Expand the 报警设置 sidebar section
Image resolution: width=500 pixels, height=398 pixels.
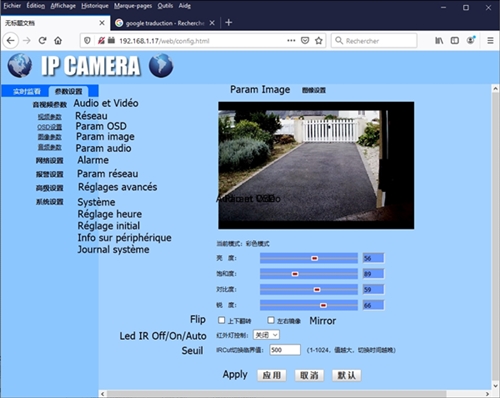click(x=50, y=174)
